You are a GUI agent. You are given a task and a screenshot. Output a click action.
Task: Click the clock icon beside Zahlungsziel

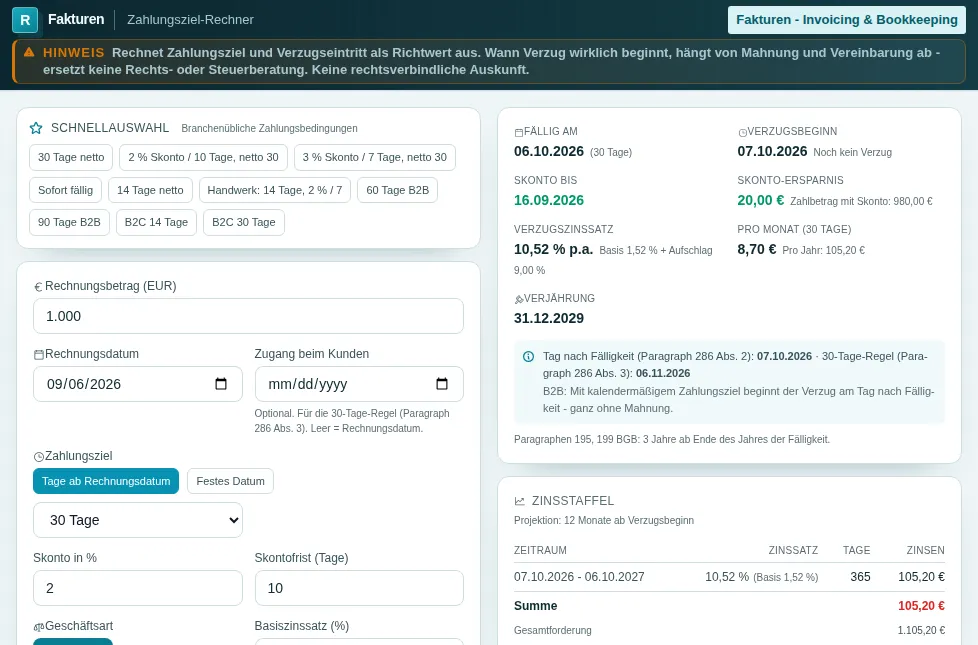tap(39, 457)
